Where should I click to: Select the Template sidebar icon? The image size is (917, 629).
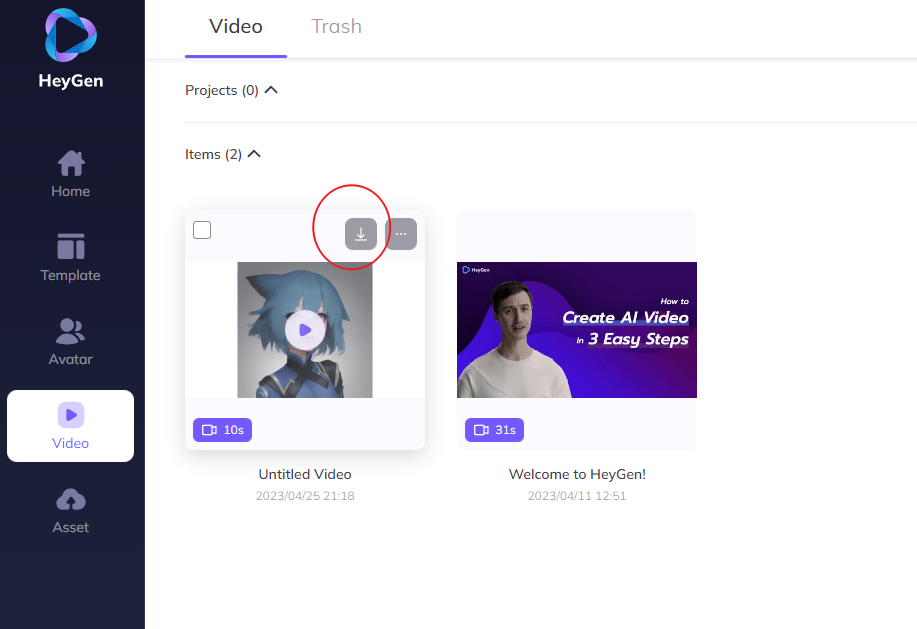pyautogui.click(x=70, y=258)
